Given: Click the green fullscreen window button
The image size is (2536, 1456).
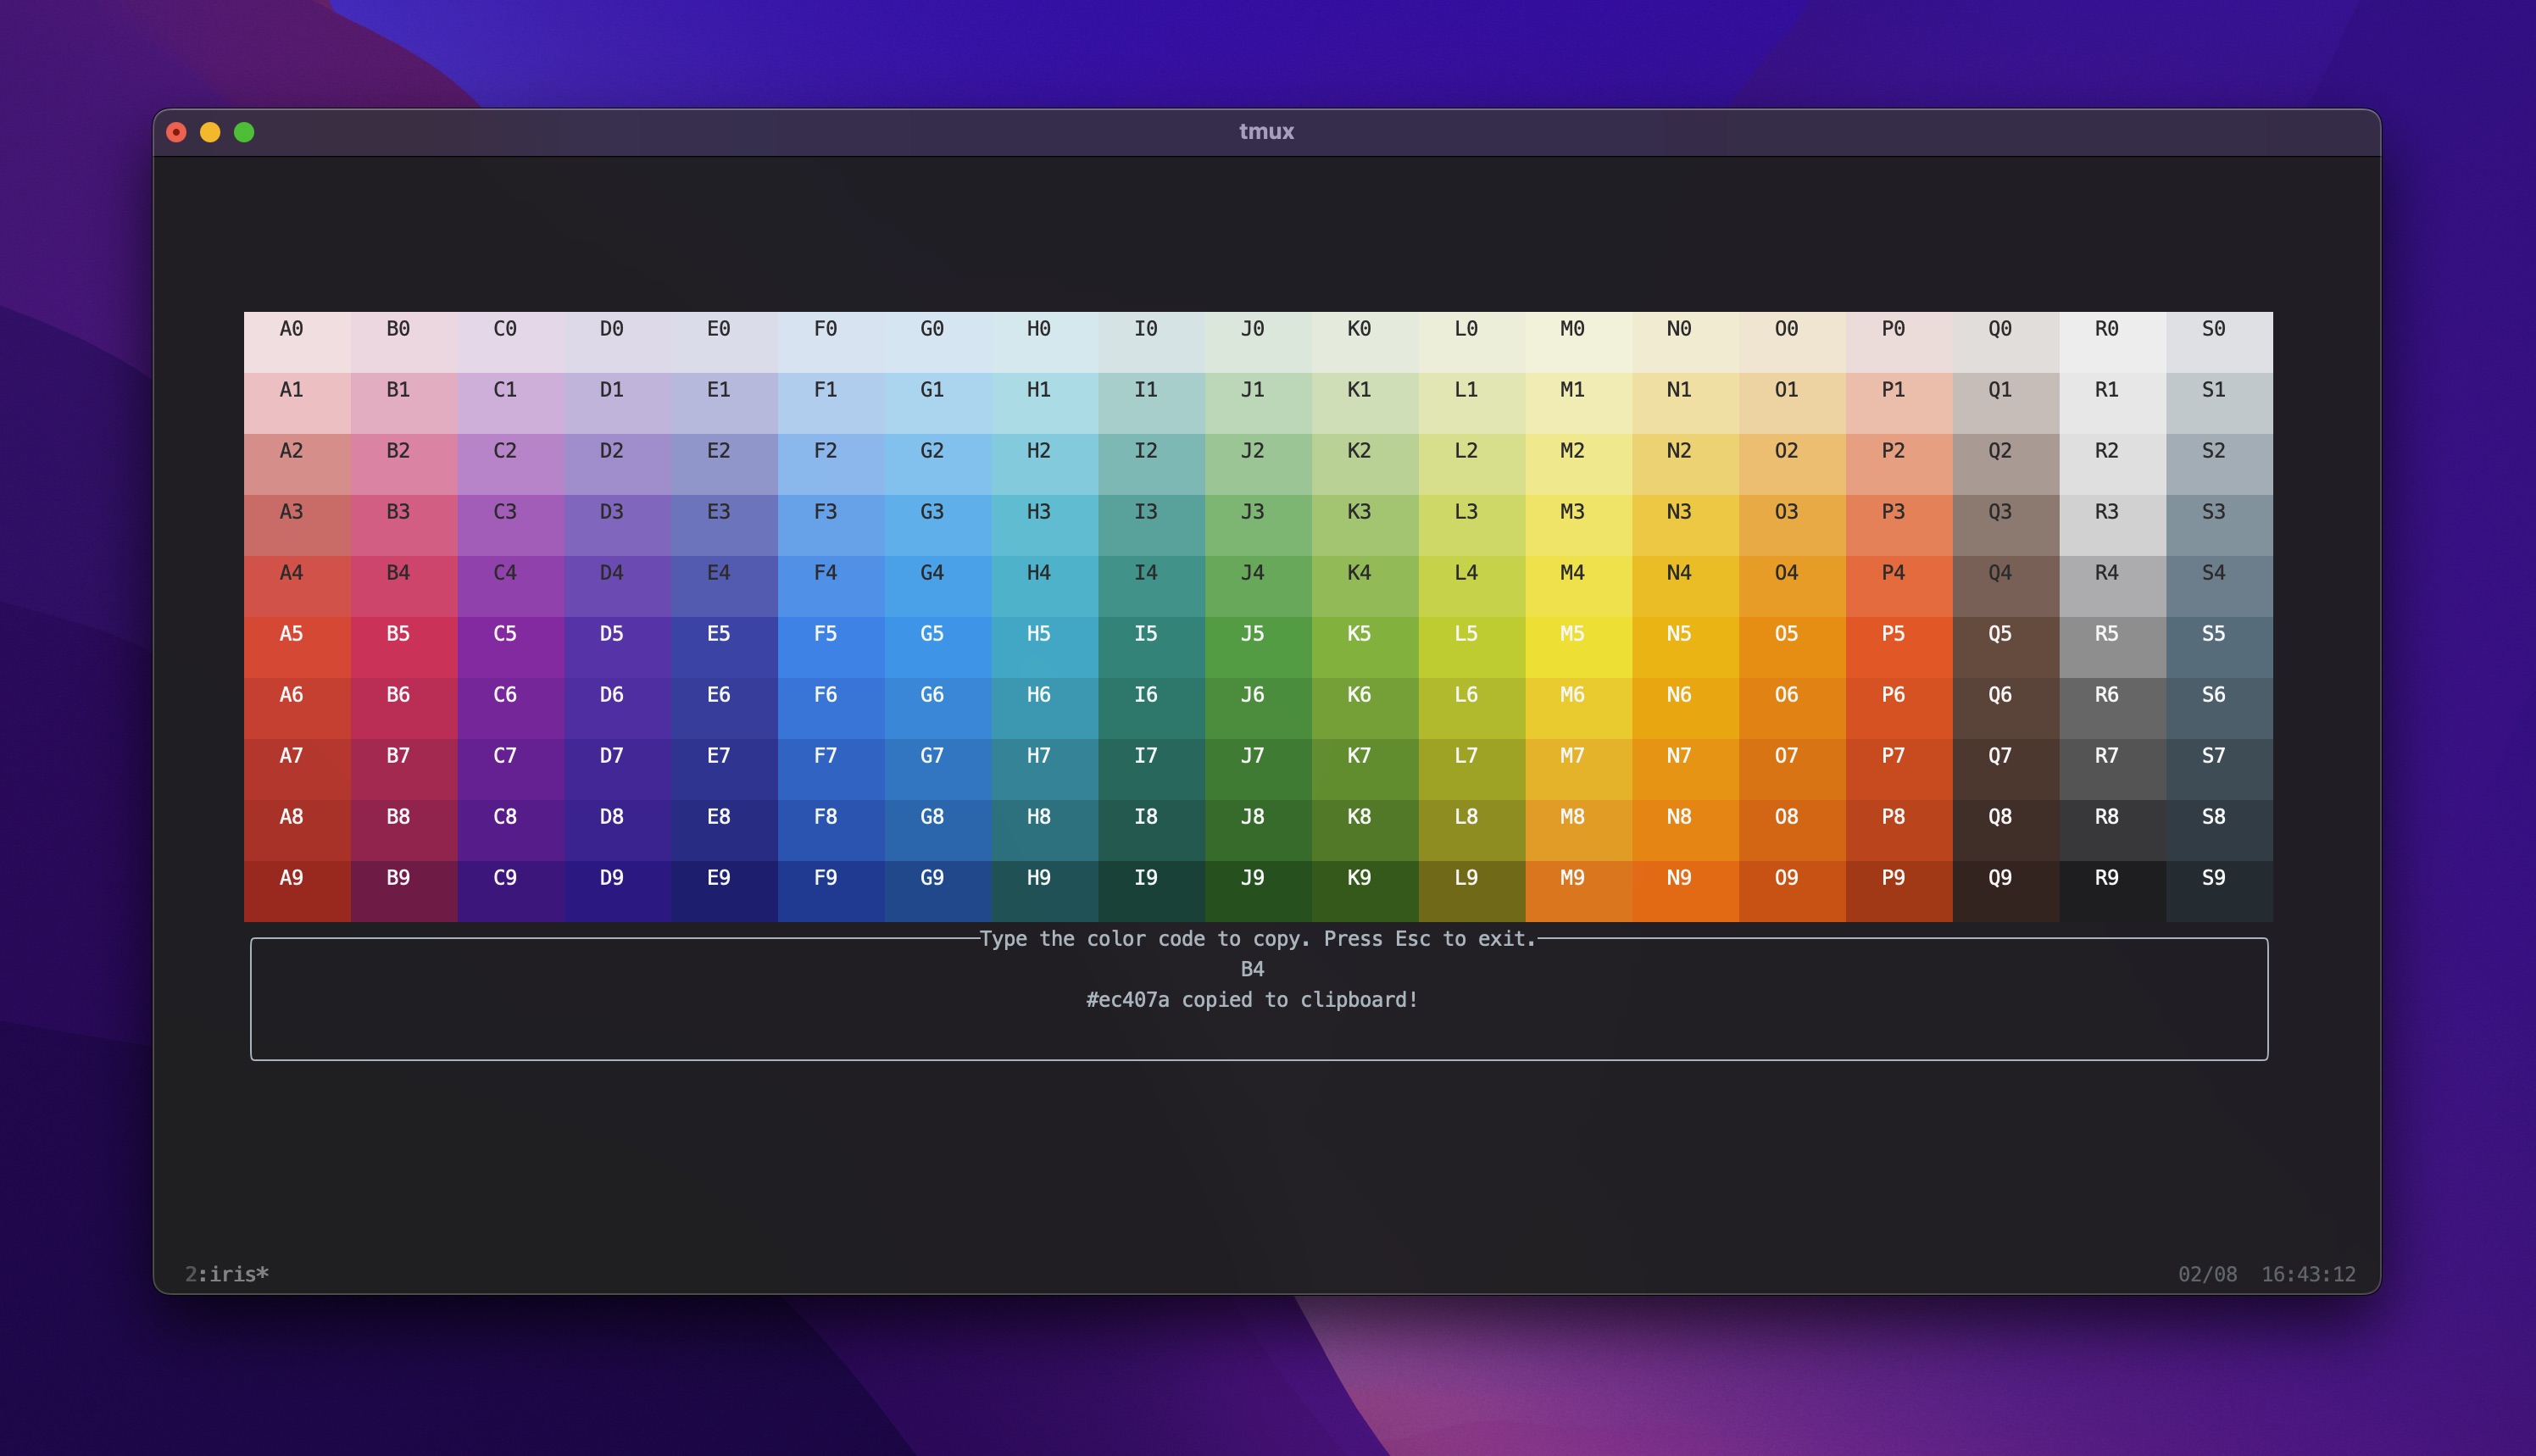Looking at the screenshot, I should coord(244,132).
